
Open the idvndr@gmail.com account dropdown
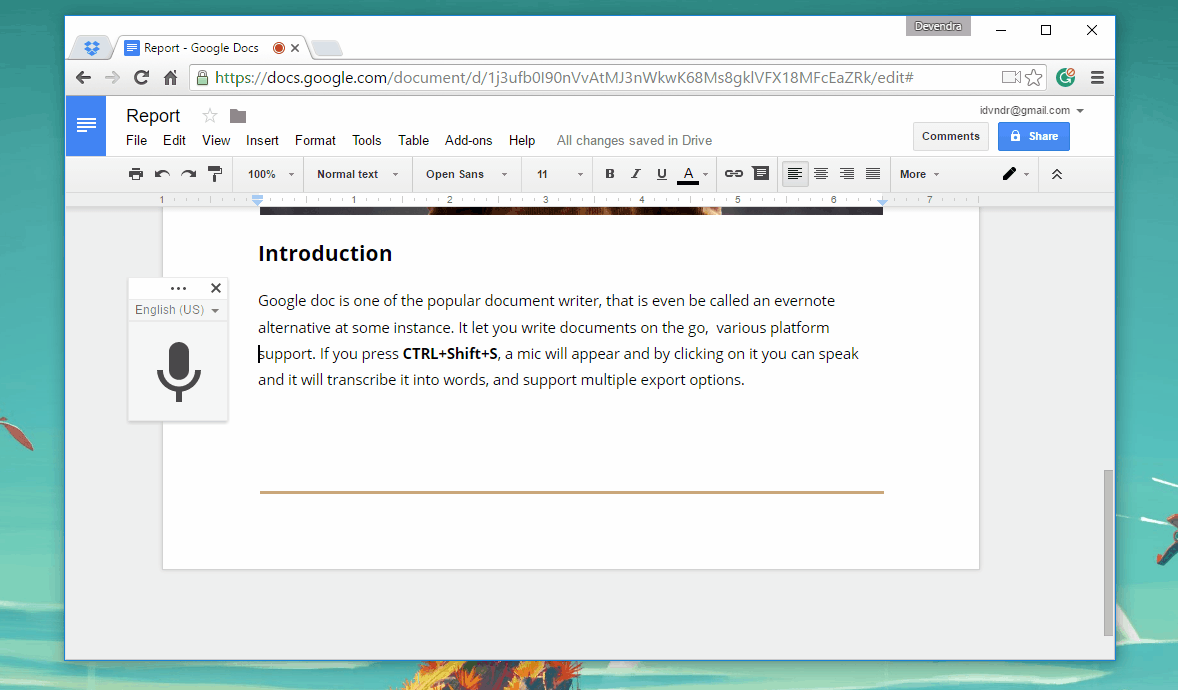pyautogui.click(x=1032, y=110)
